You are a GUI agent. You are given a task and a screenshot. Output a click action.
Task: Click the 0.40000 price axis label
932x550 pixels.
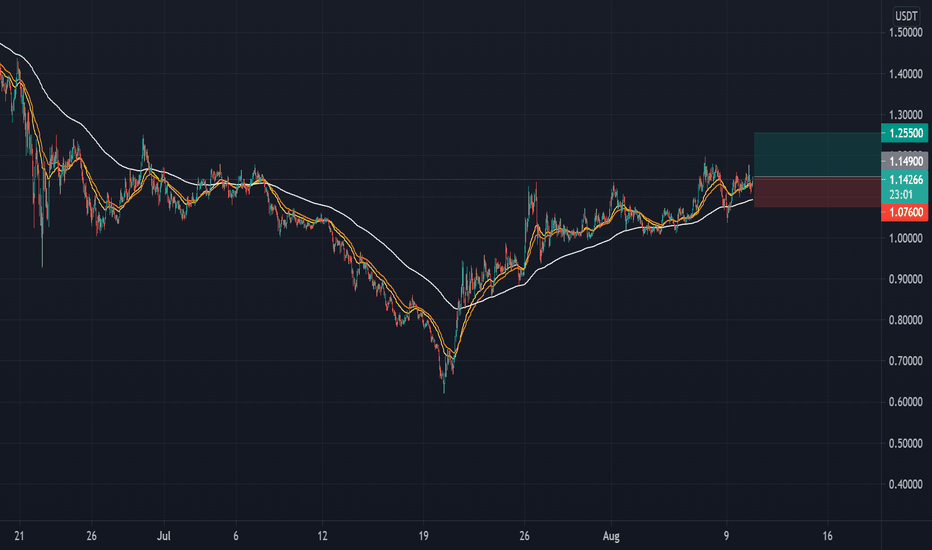(906, 485)
